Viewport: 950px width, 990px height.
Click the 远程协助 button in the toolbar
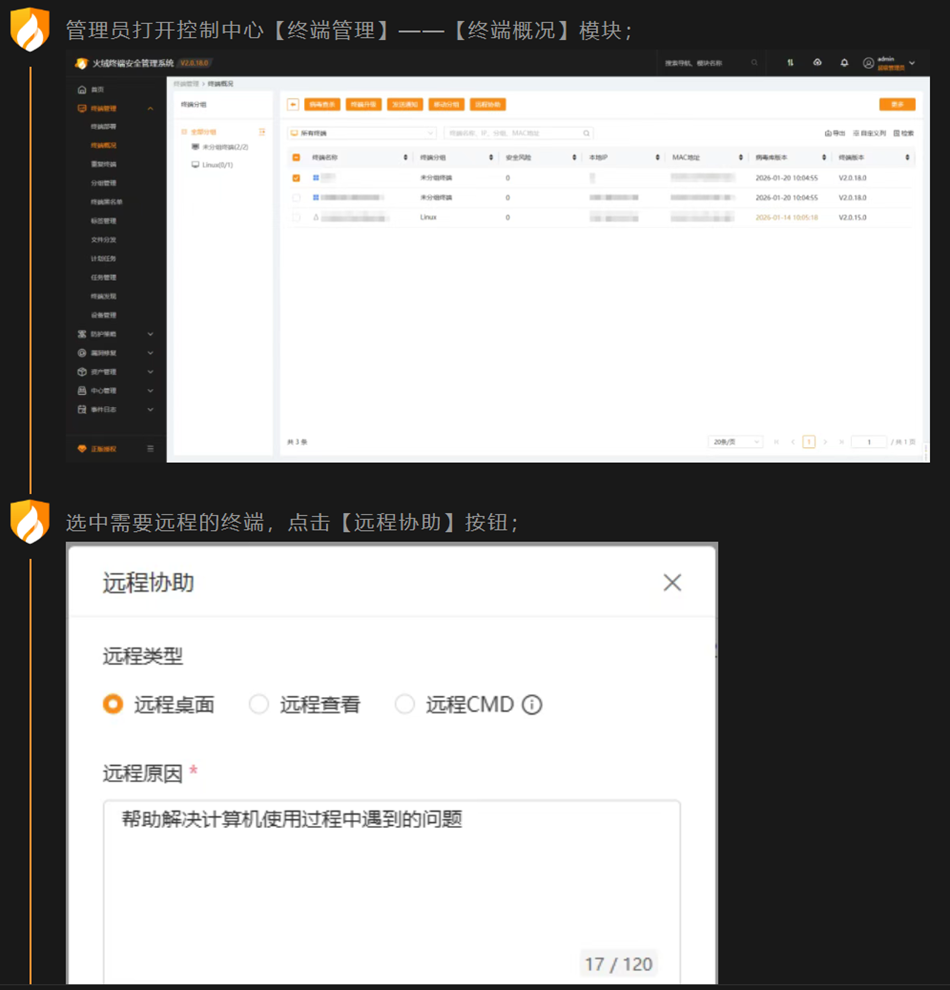(x=487, y=104)
